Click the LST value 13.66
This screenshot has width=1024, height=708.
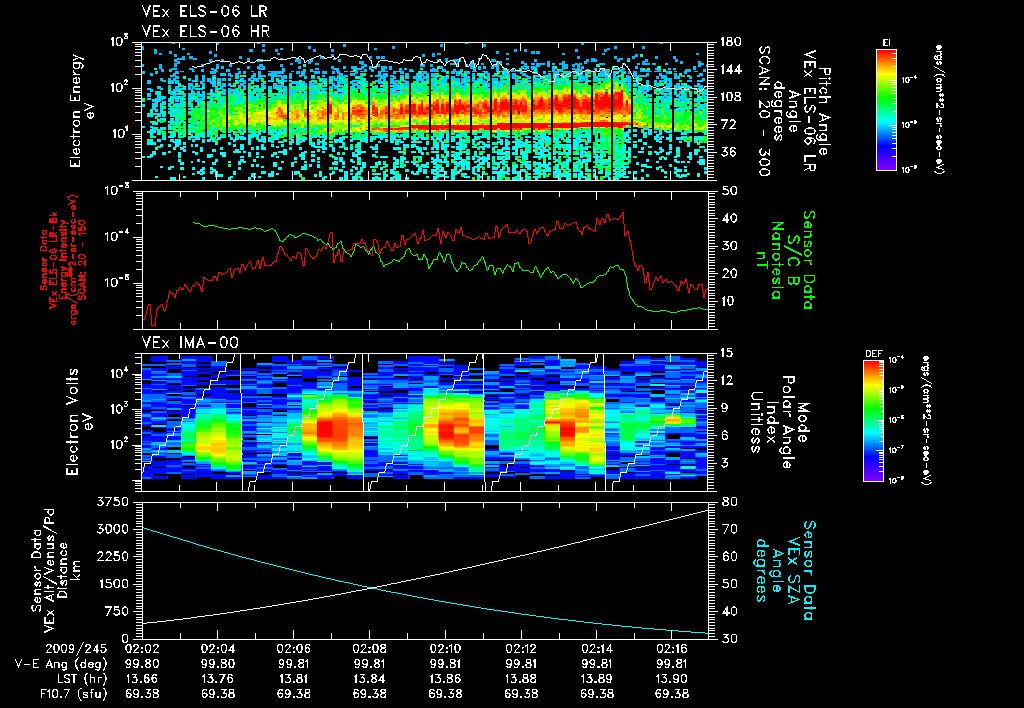pos(142,679)
